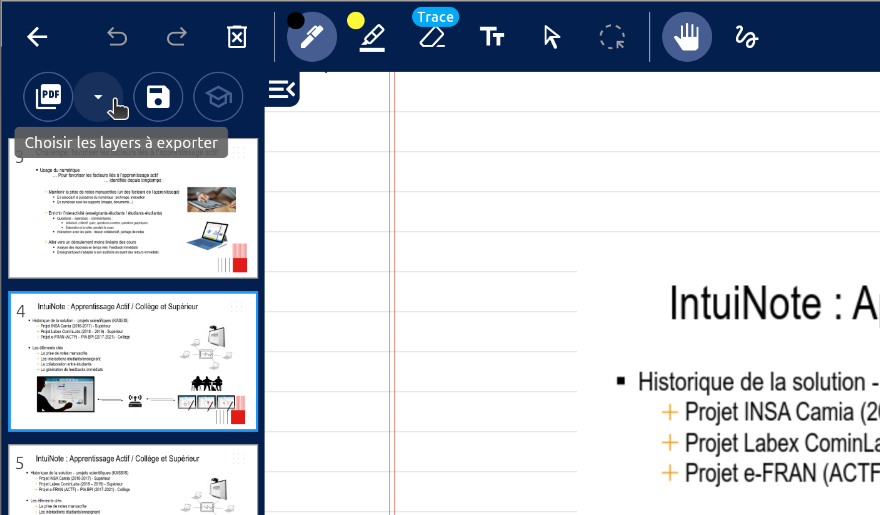Image resolution: width=880 pixels, height=515 pixels.
Task: Select the Highlighter tool
Action: click(x=372, y=38)
